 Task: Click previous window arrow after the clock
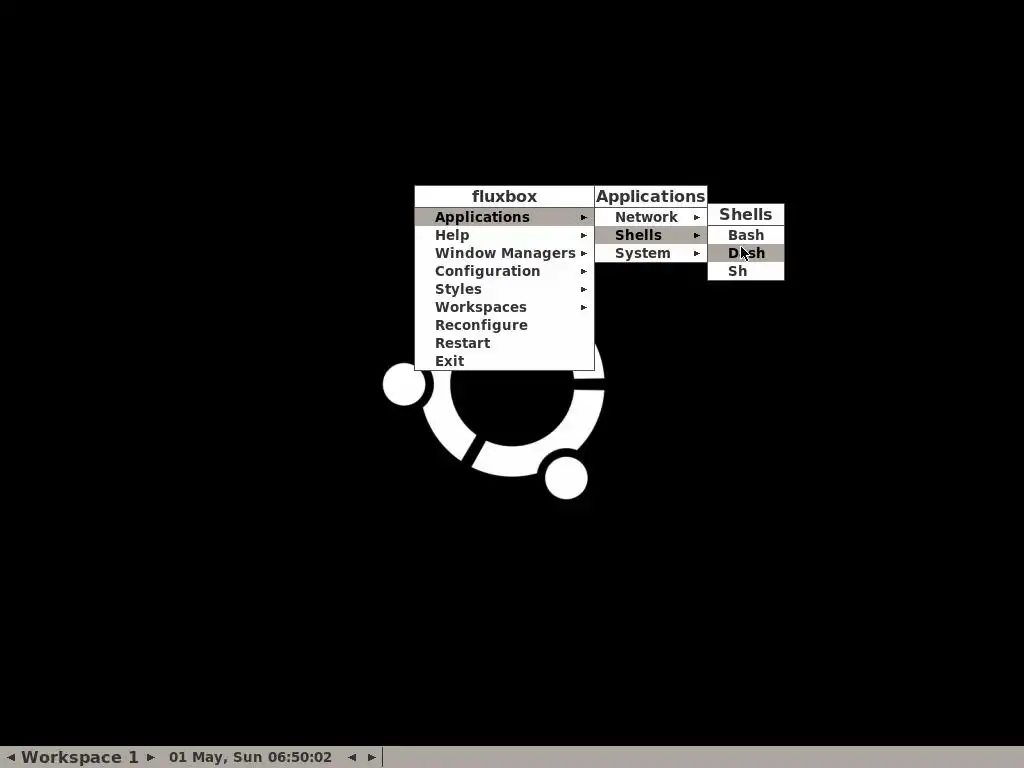coord(352,758)
